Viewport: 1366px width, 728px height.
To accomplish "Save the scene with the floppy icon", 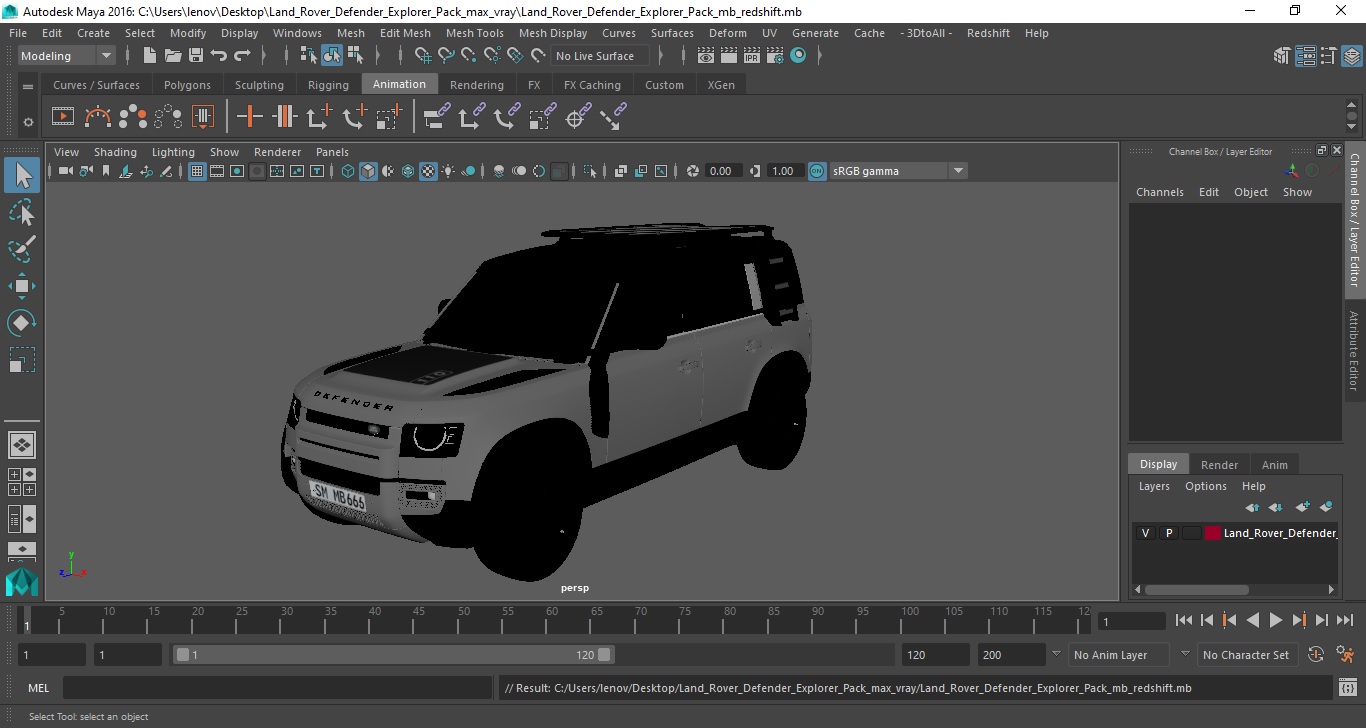I will pyautogui.click(x=196, y=56).
